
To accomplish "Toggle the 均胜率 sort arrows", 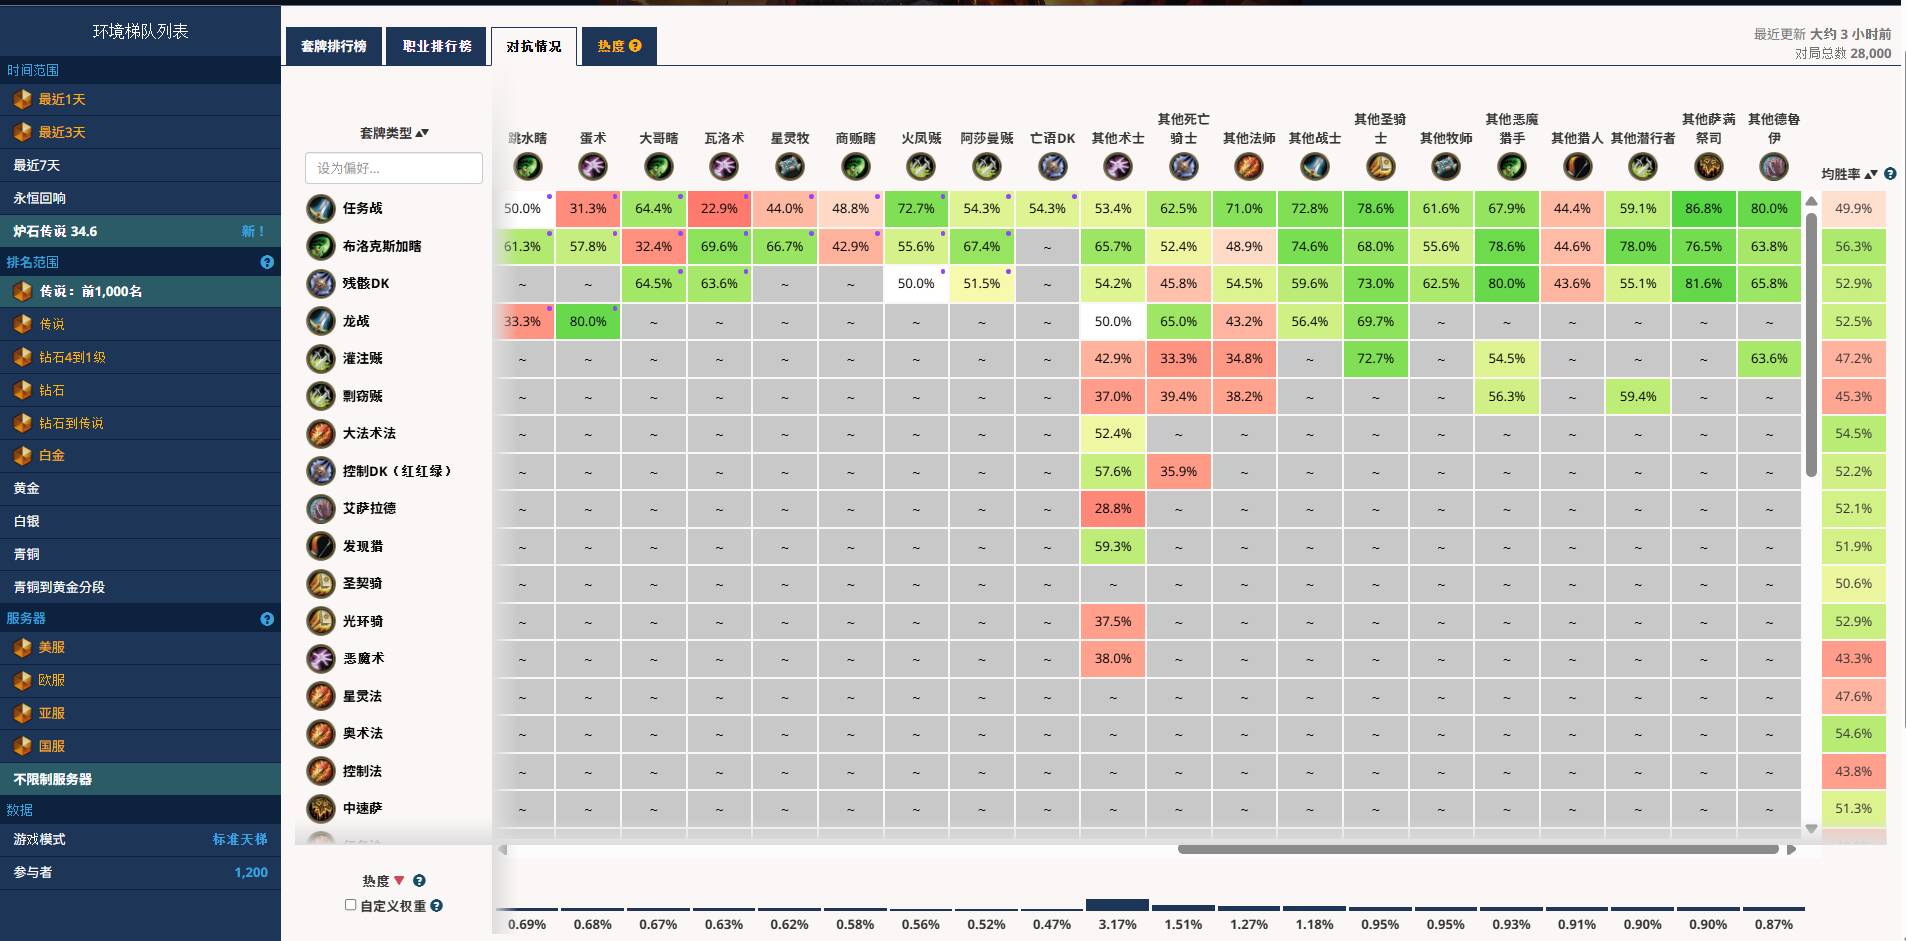I will click(x=1871, y=174).
